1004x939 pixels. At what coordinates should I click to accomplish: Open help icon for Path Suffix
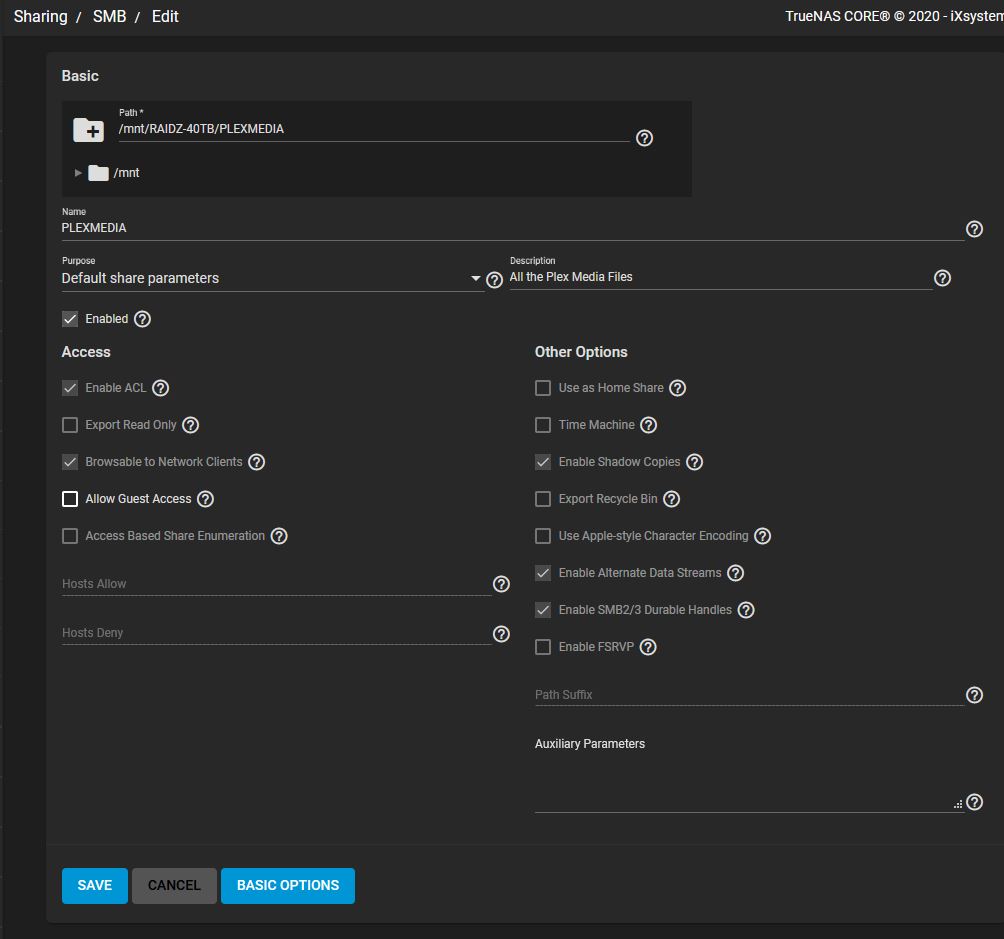click(974, 695)
